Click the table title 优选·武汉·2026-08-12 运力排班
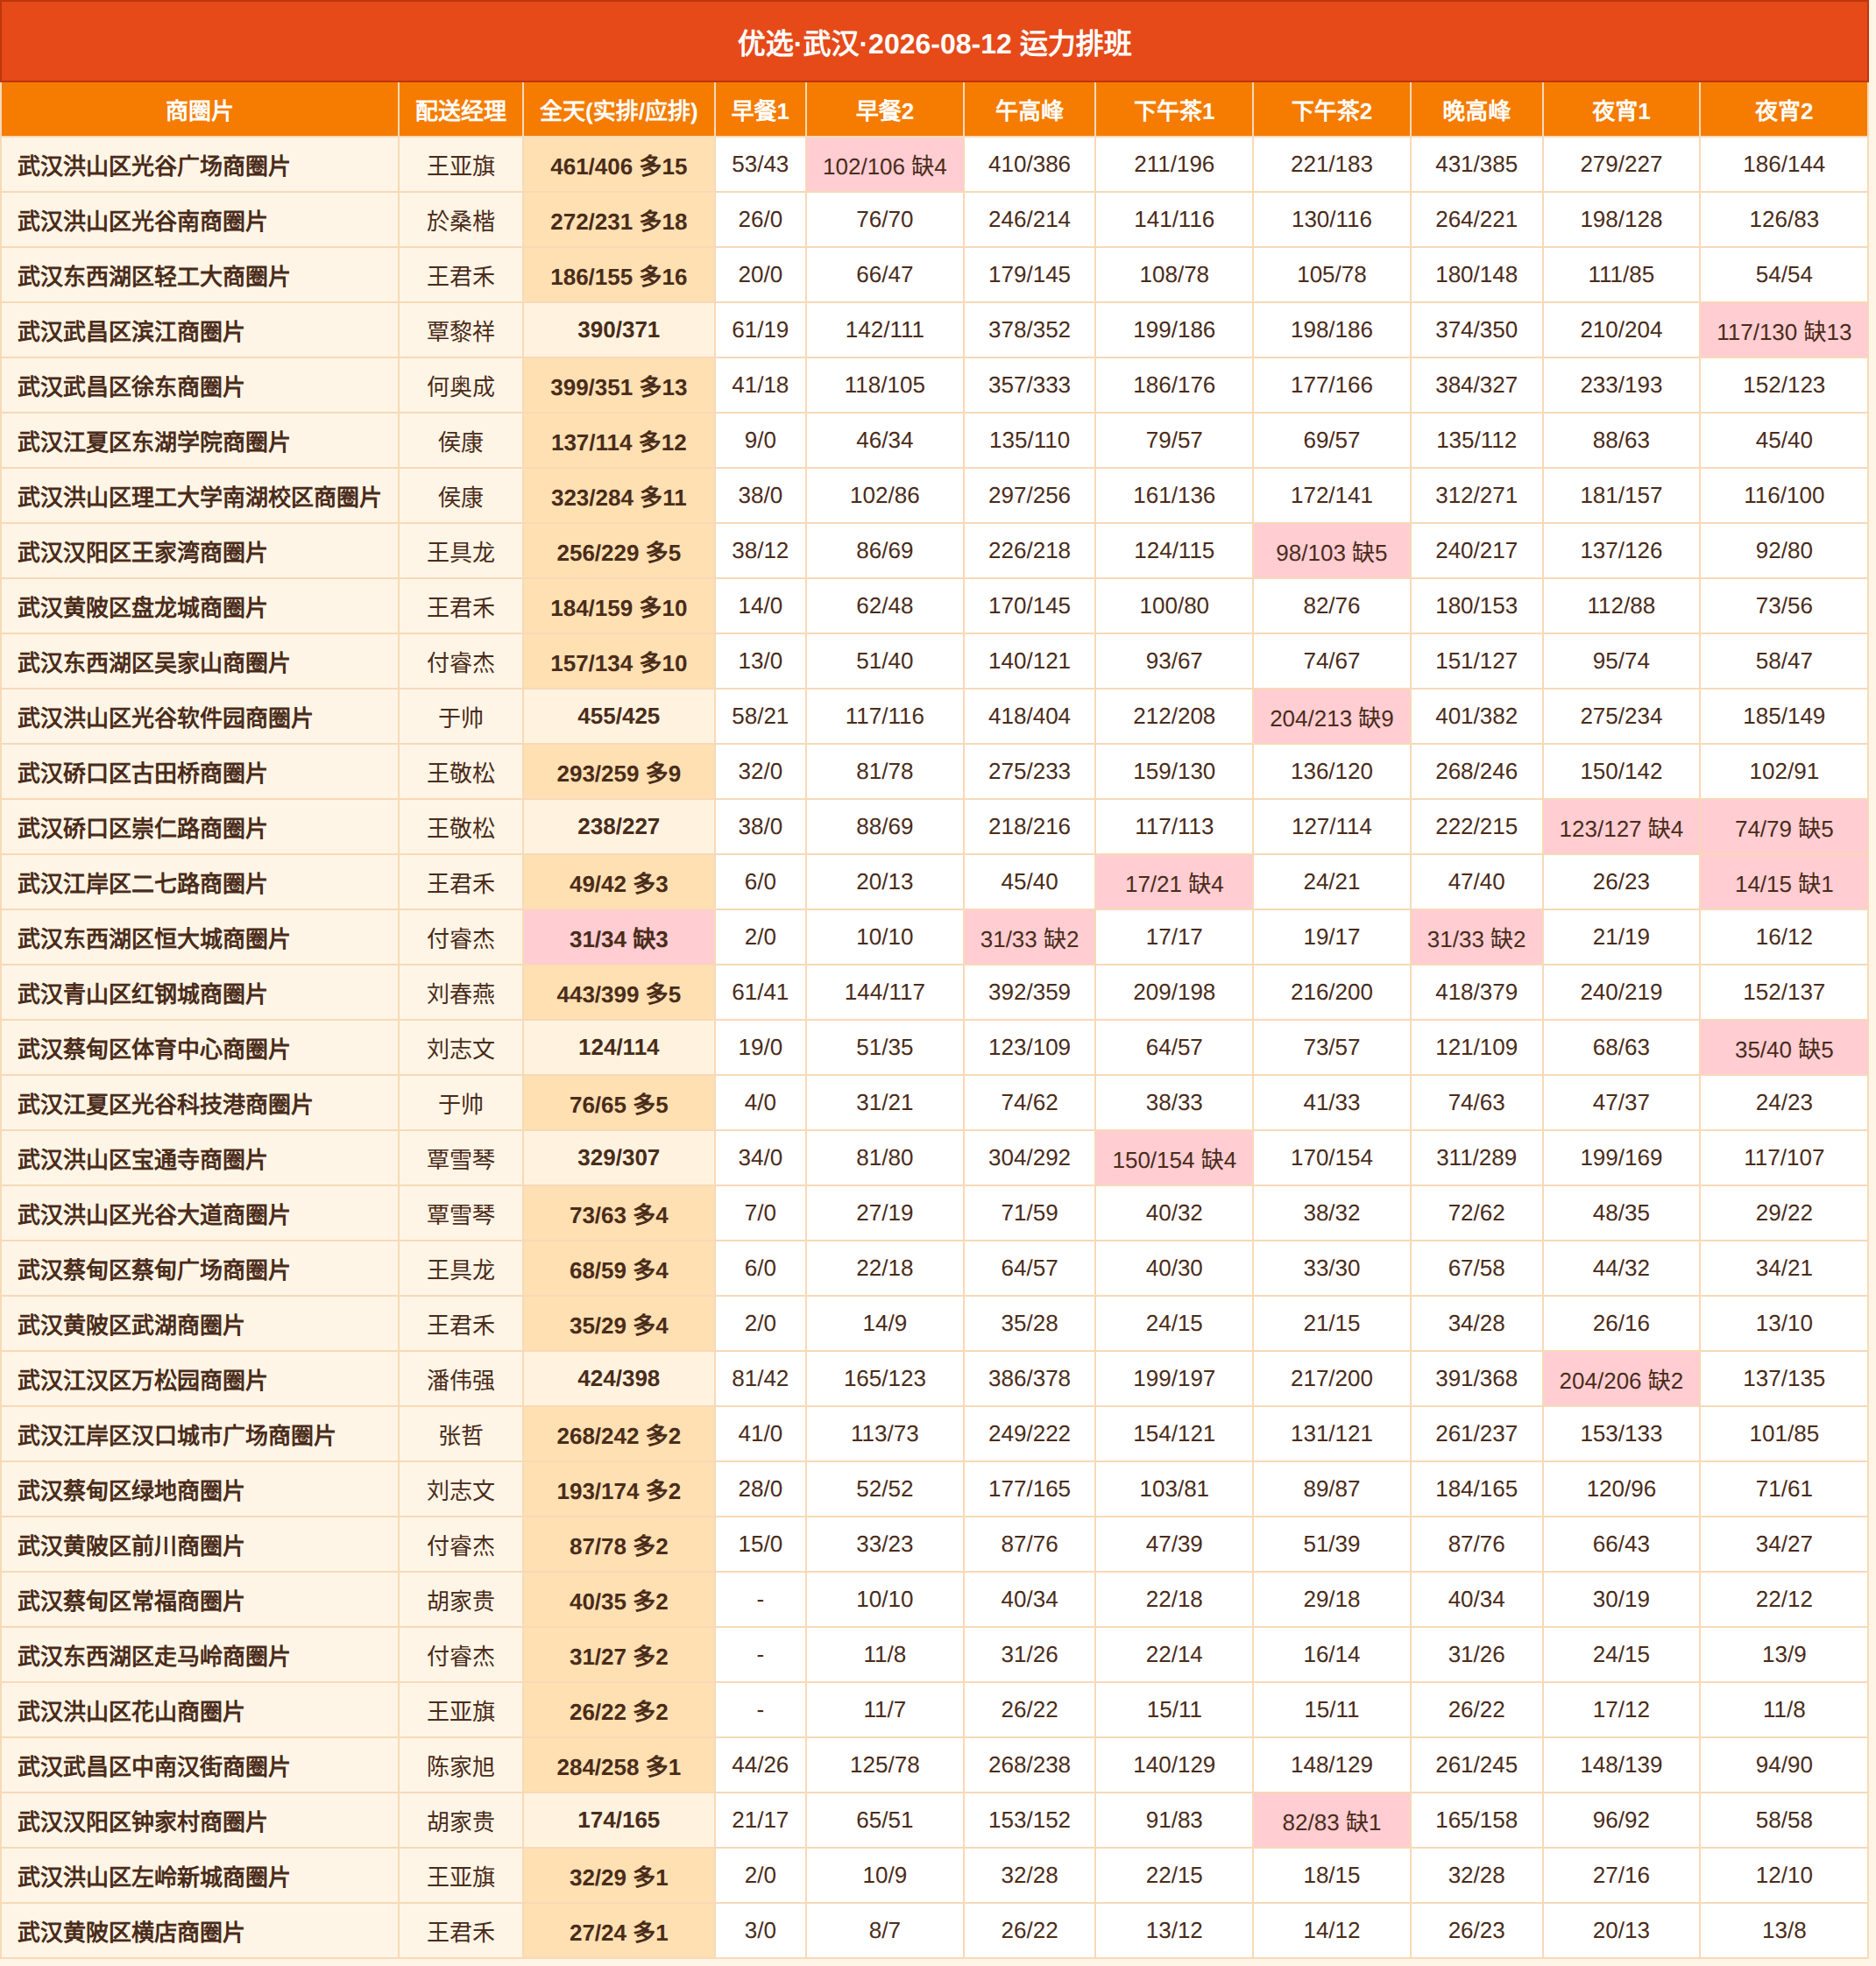 [x=934, y=43]
